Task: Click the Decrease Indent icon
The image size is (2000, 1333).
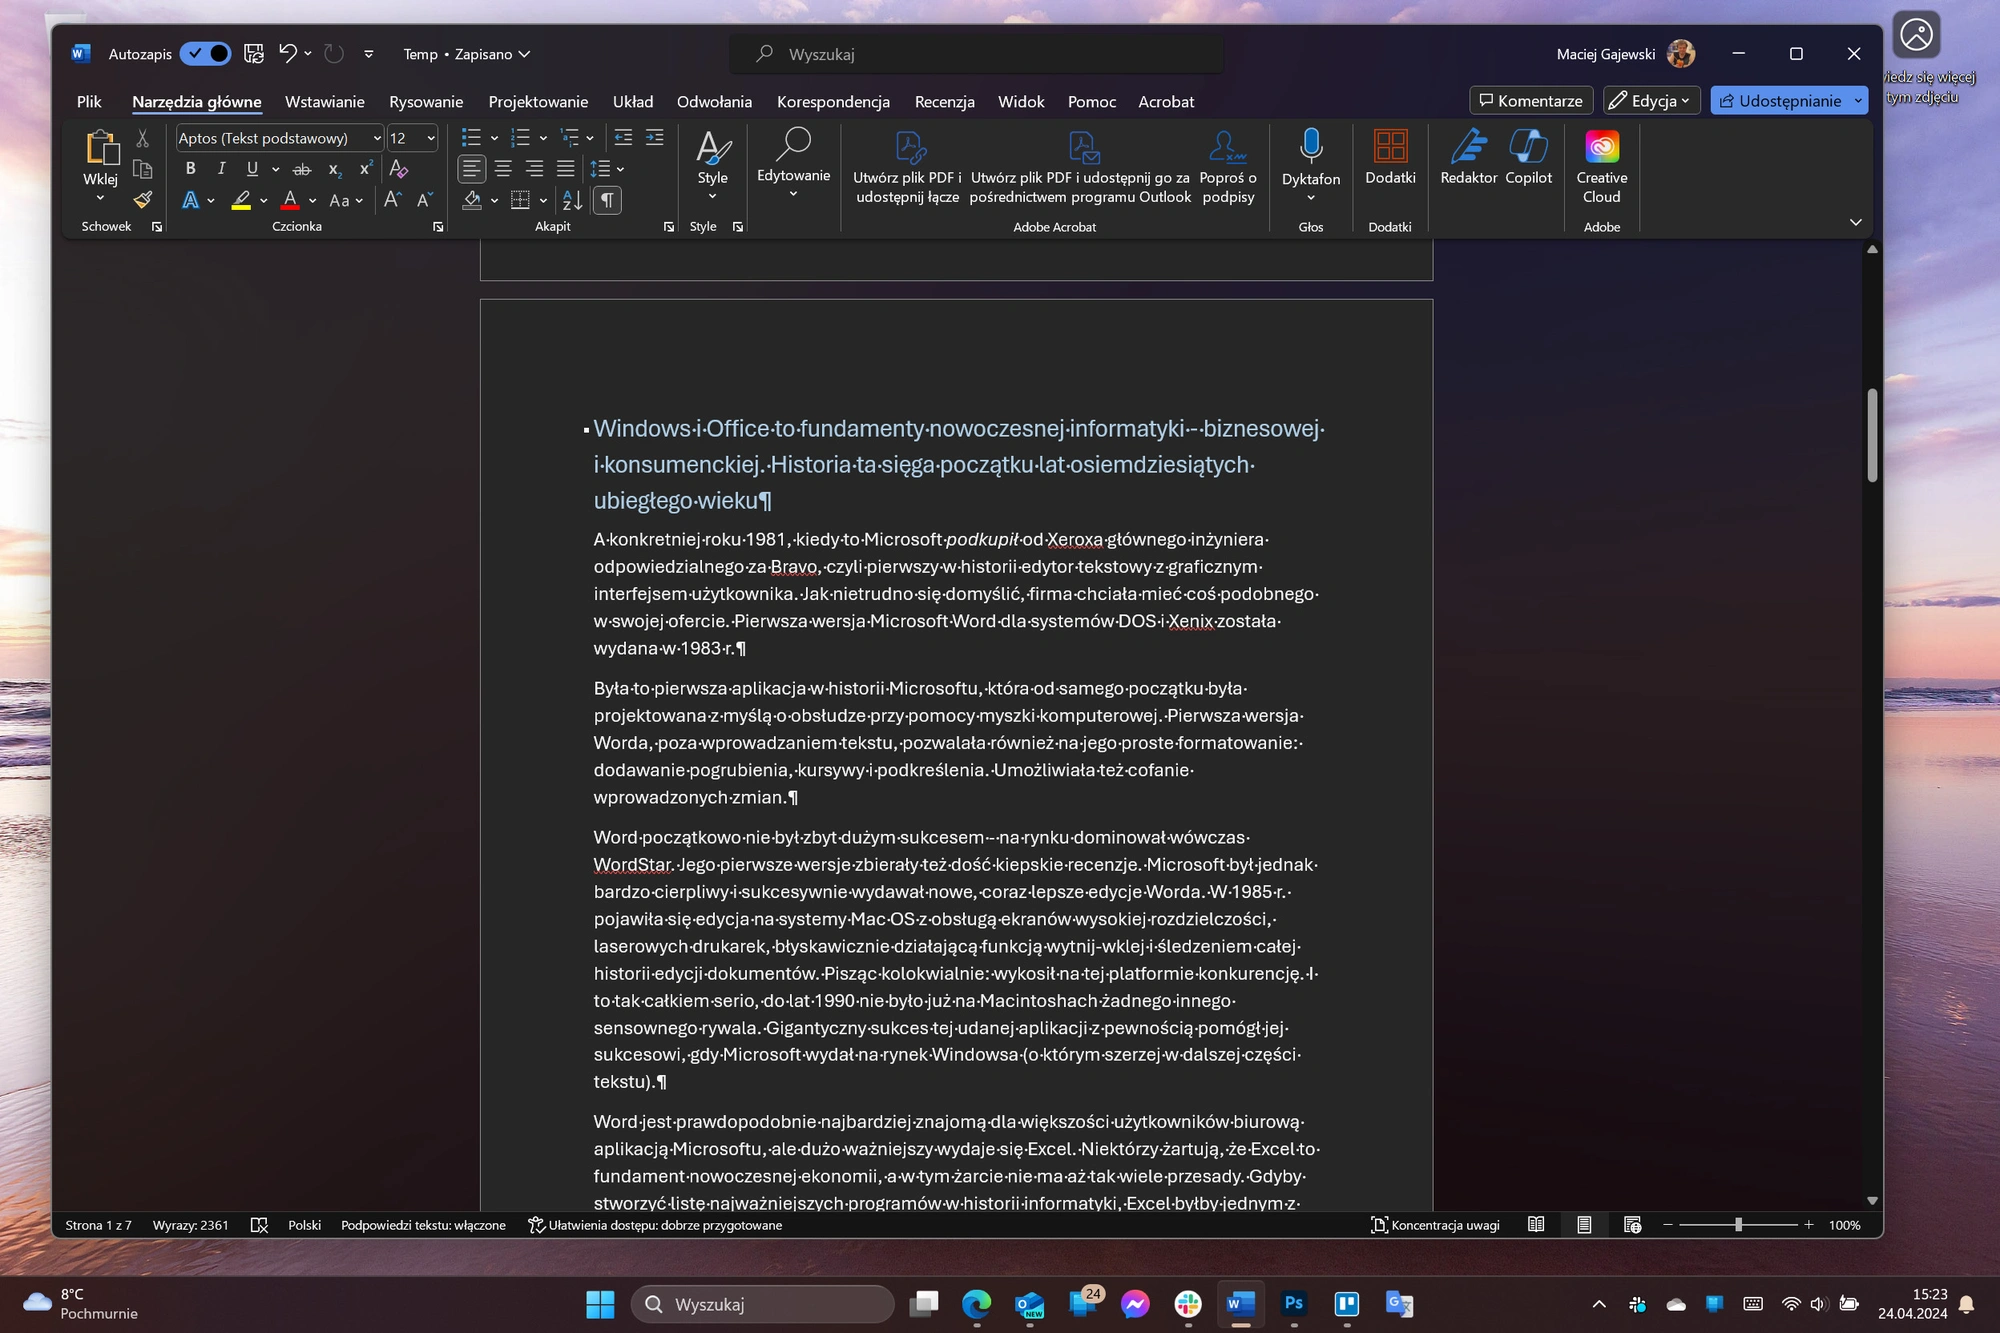Action: 623,137
